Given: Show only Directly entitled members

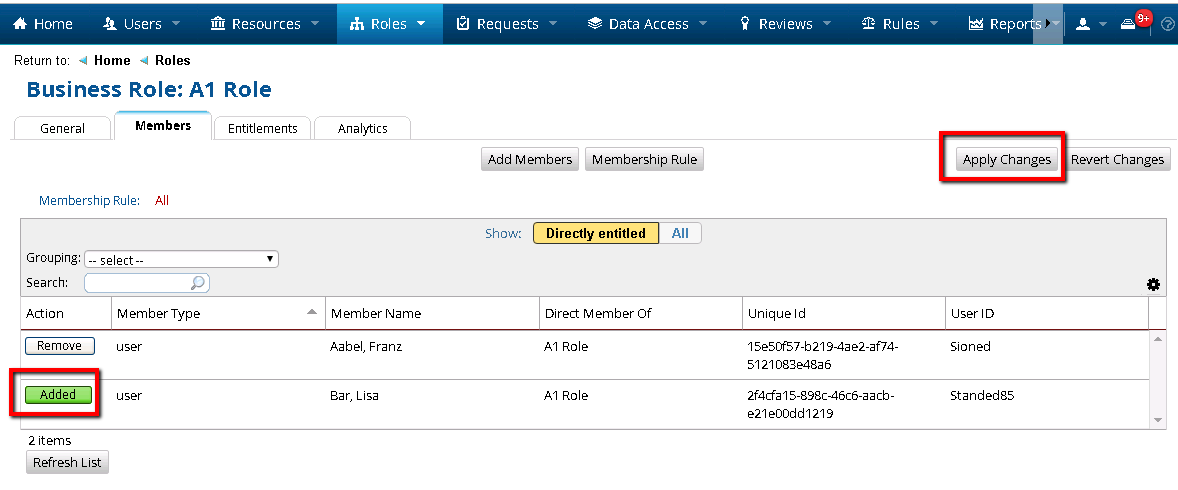Looking at the screenshot, I should (x=595, y=233).
